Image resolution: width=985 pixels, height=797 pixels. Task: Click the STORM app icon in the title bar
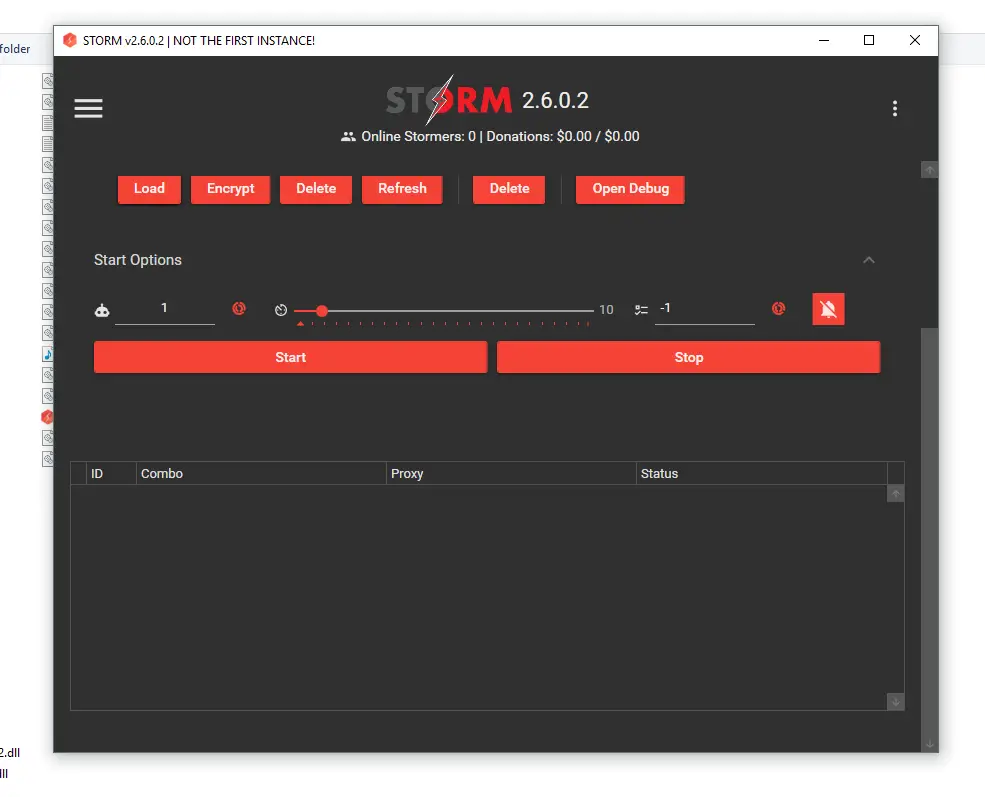click(69, 40)
